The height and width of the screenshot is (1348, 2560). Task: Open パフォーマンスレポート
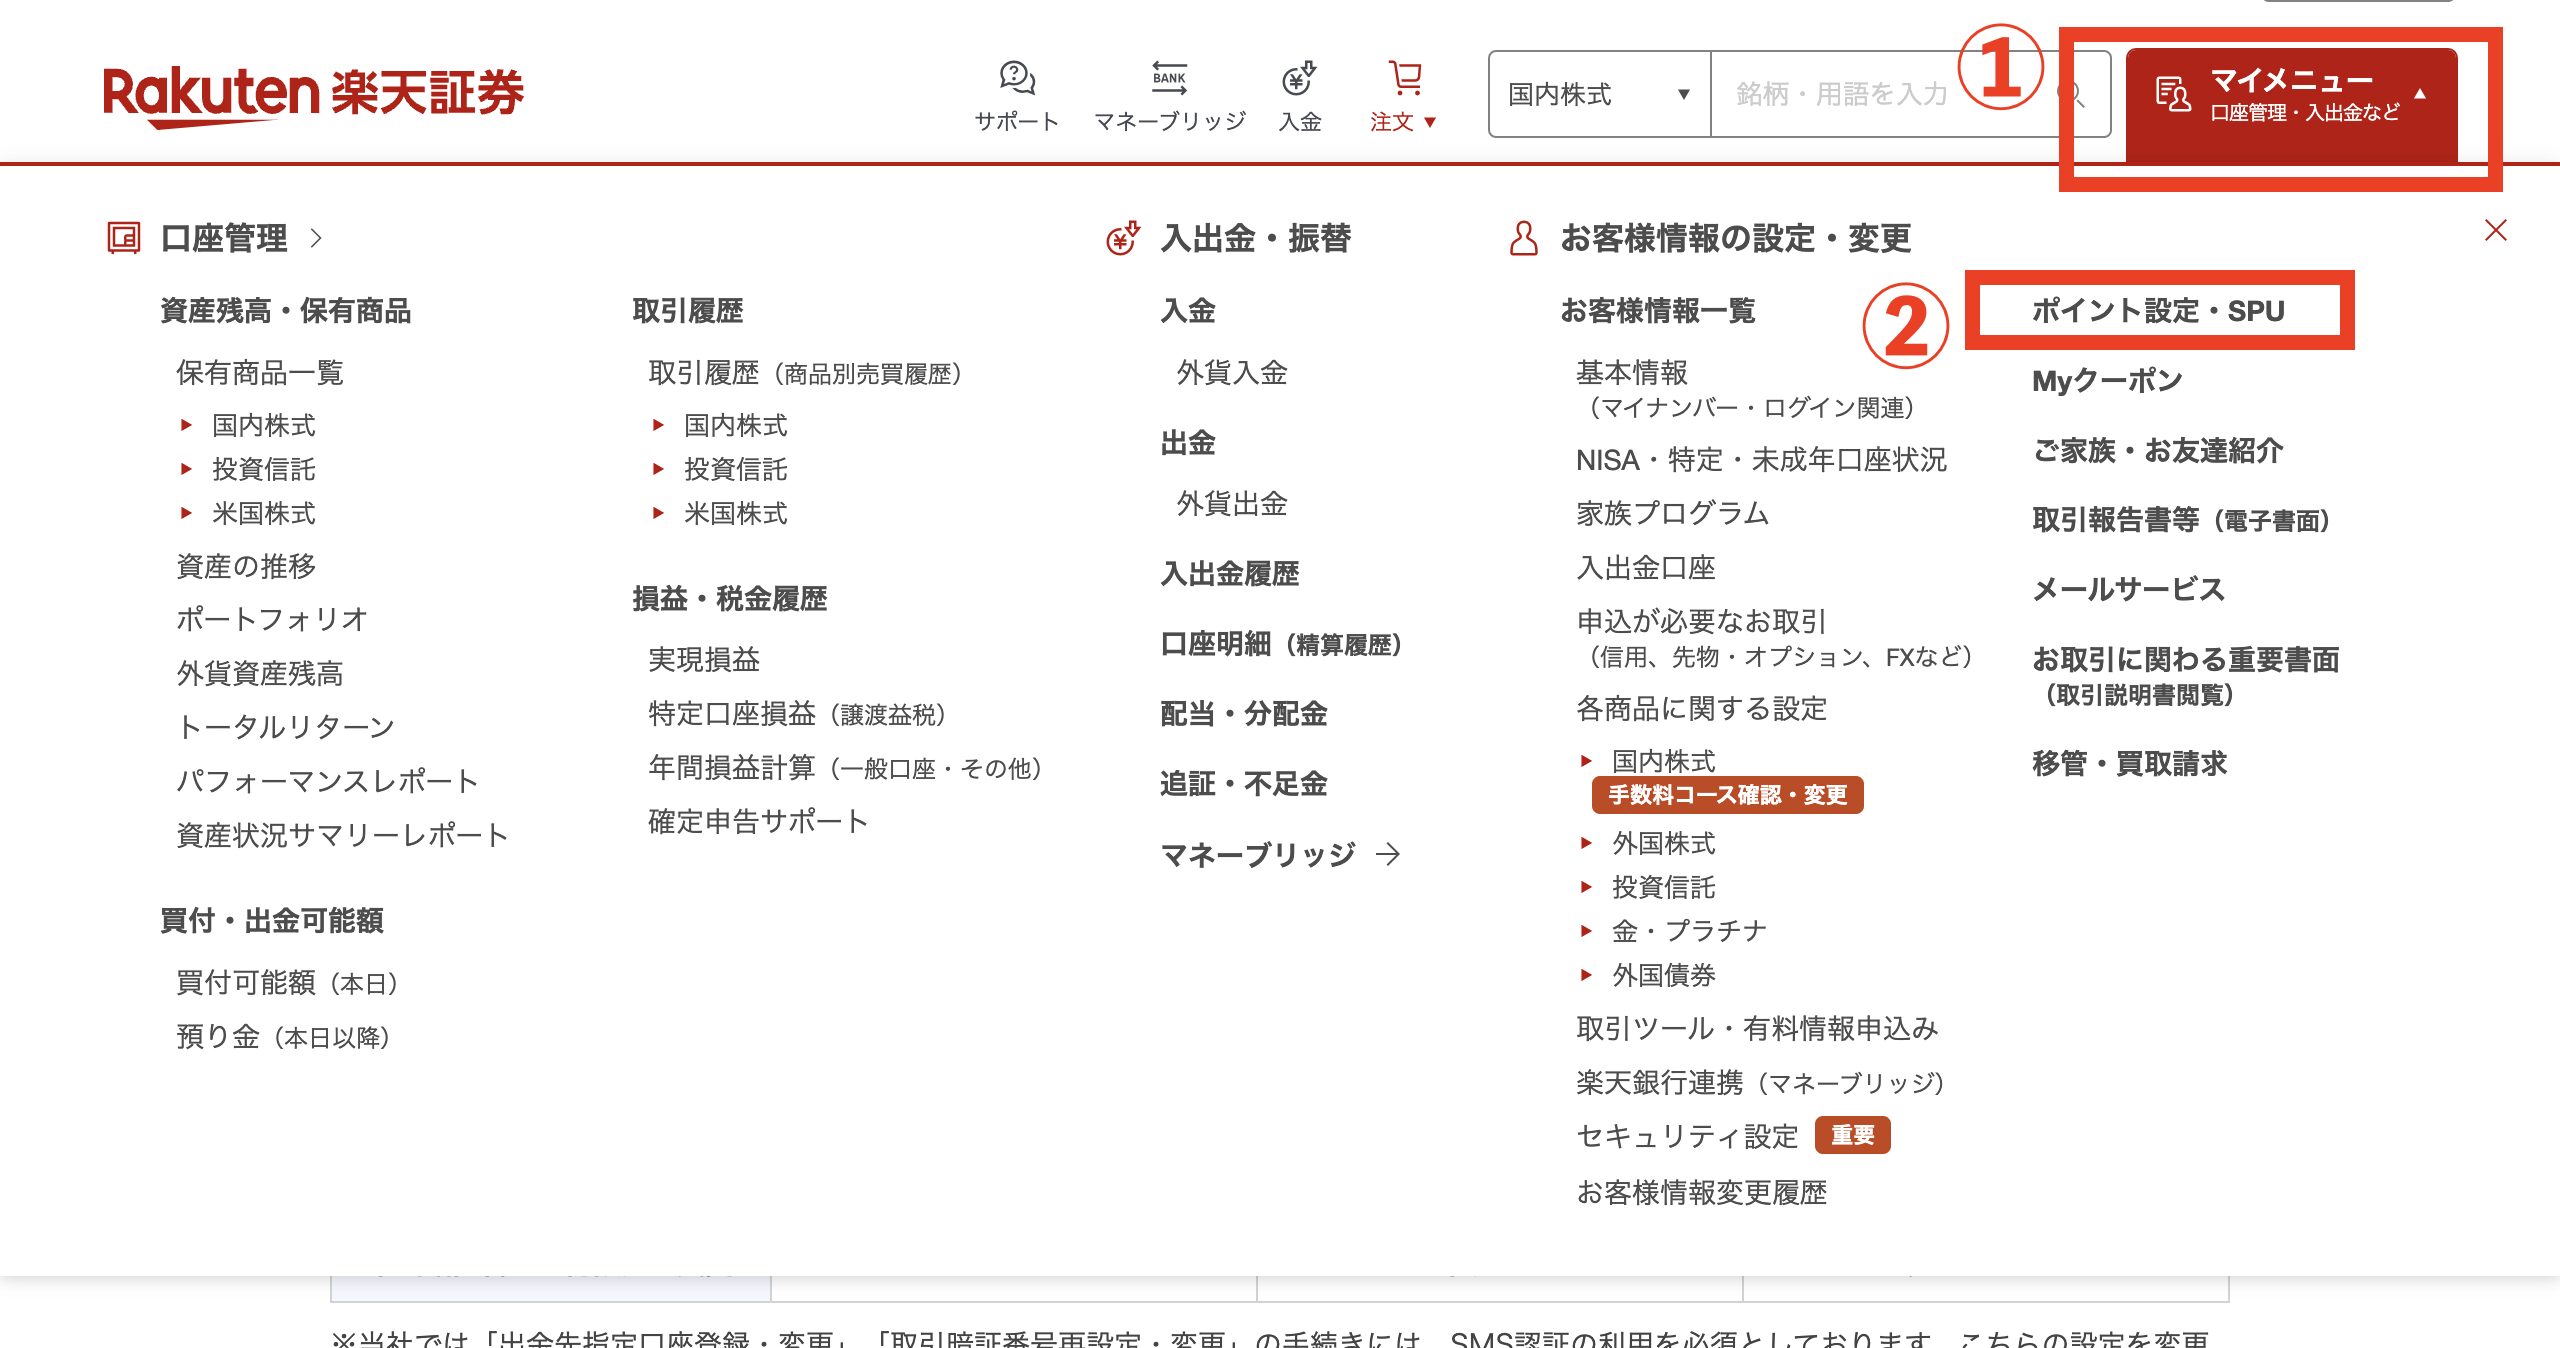(x=328, y=781)
